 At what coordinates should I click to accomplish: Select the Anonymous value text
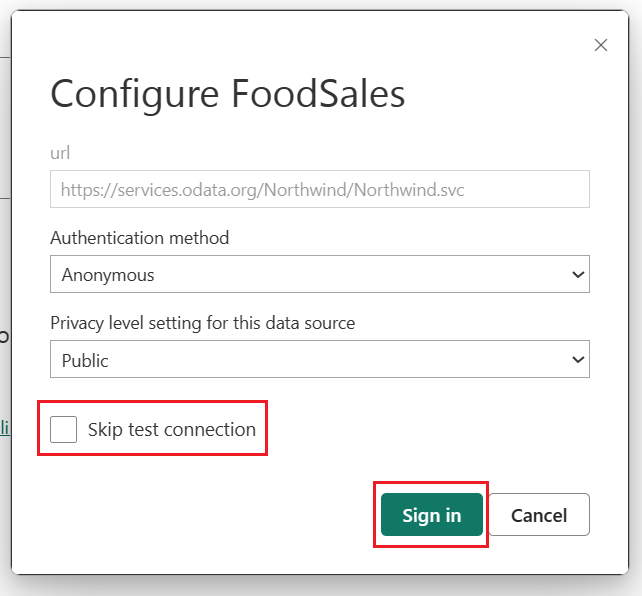(x=108, y=275)
